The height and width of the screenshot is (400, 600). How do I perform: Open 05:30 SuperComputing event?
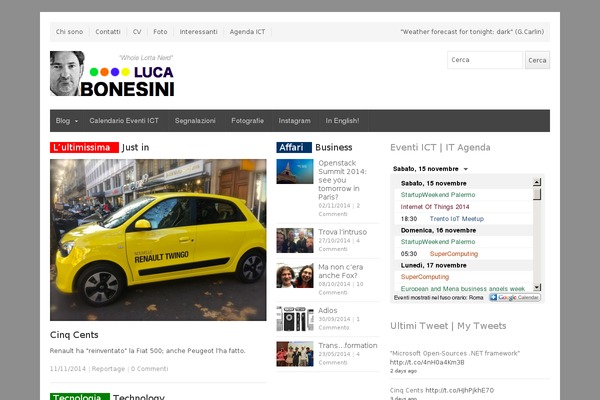click(x=454, y=254)
